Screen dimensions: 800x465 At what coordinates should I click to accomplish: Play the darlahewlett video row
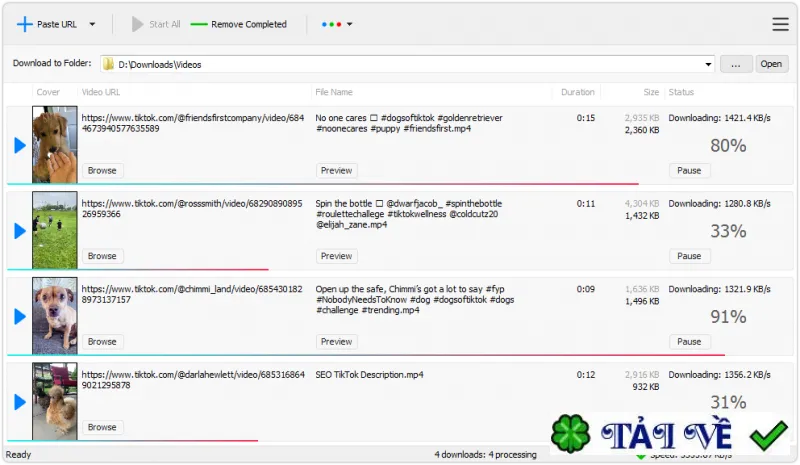20,402
